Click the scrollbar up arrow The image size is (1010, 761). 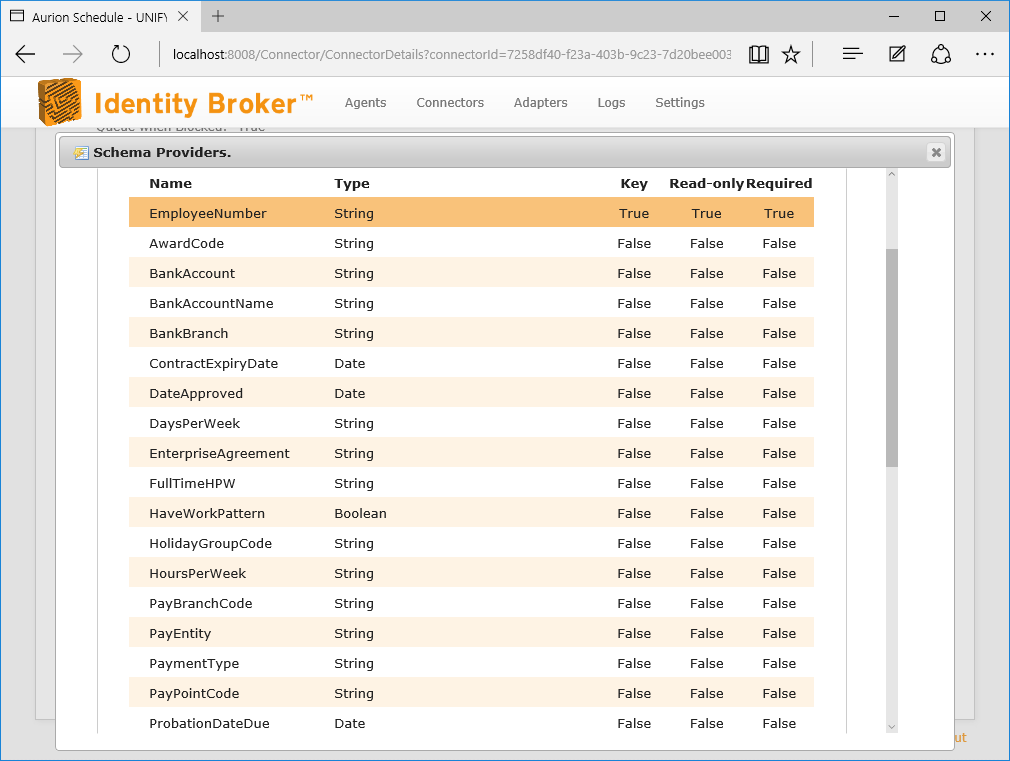click(x=891, y=174)
